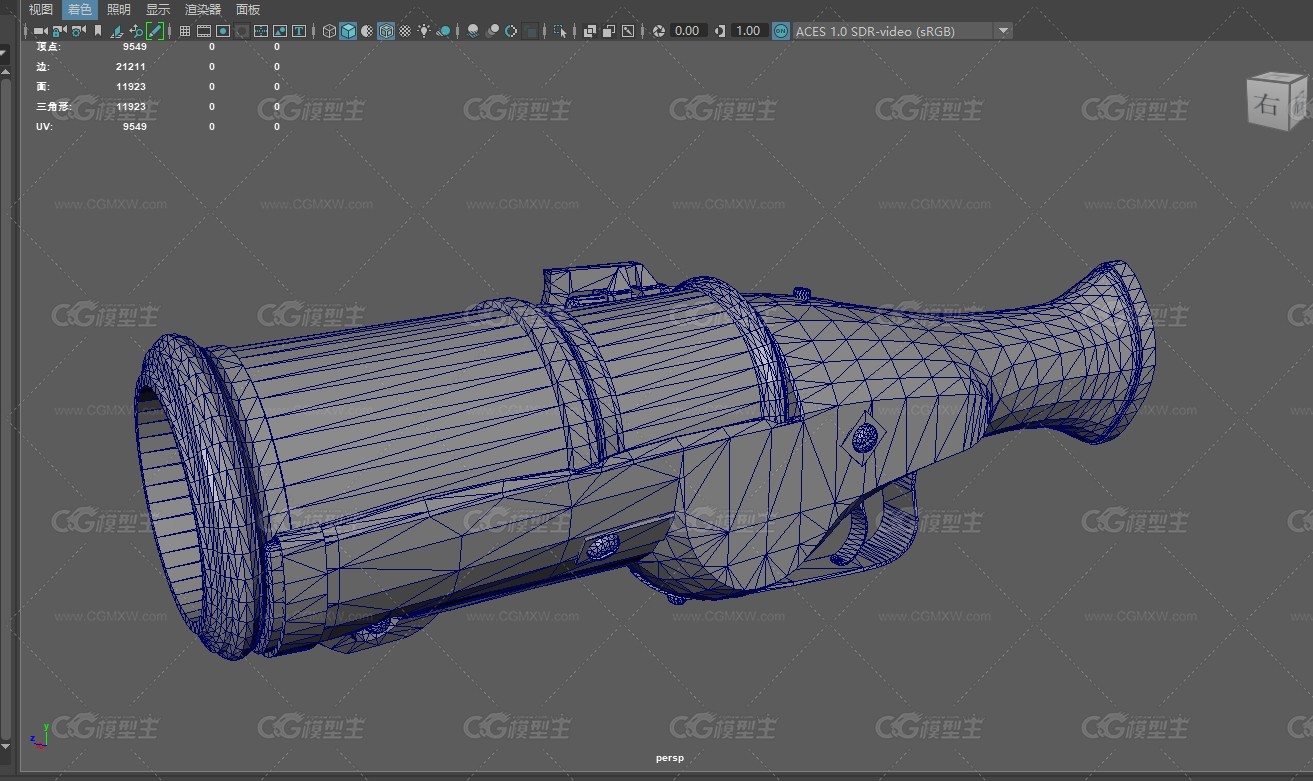Open the 渲染器 (Renderer) menu
The height and width of the screenshot is (781, 1313).
(x=203, y=9)
